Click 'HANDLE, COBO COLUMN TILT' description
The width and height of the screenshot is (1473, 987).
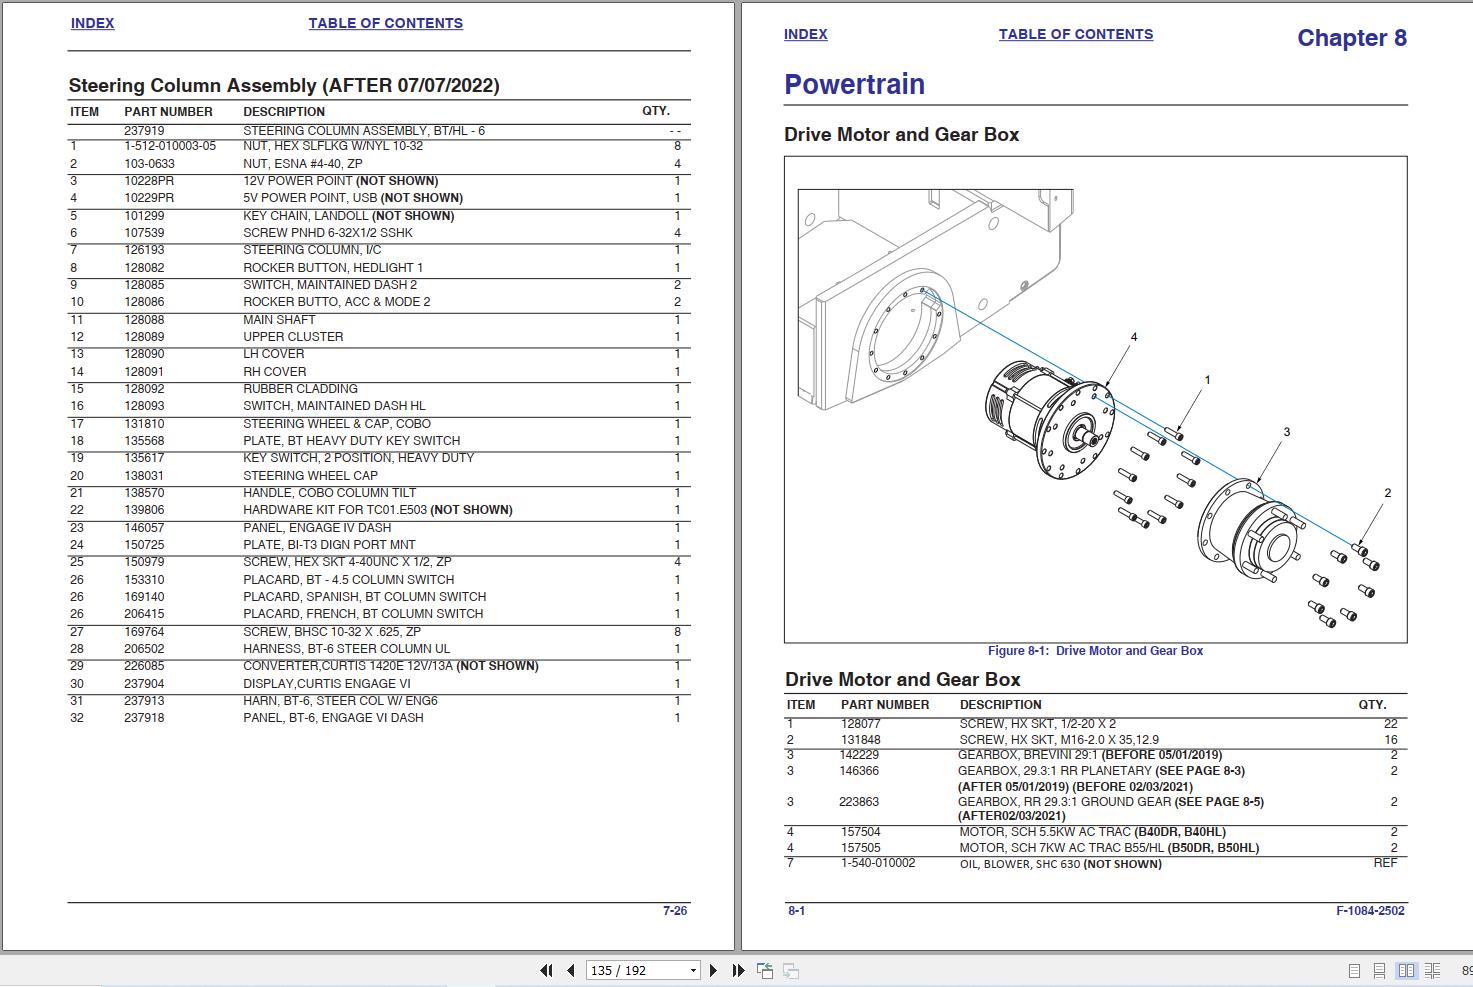point(329,493)
